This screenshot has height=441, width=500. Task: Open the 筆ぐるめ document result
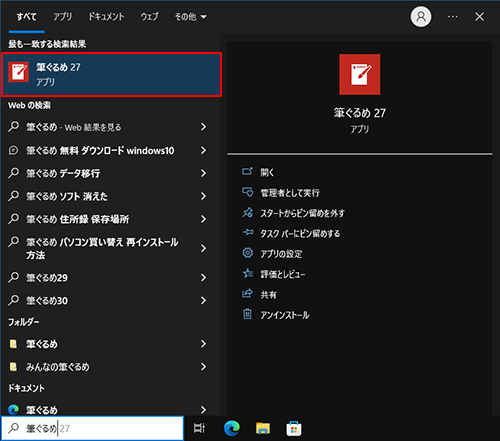(x=42, y=410)
